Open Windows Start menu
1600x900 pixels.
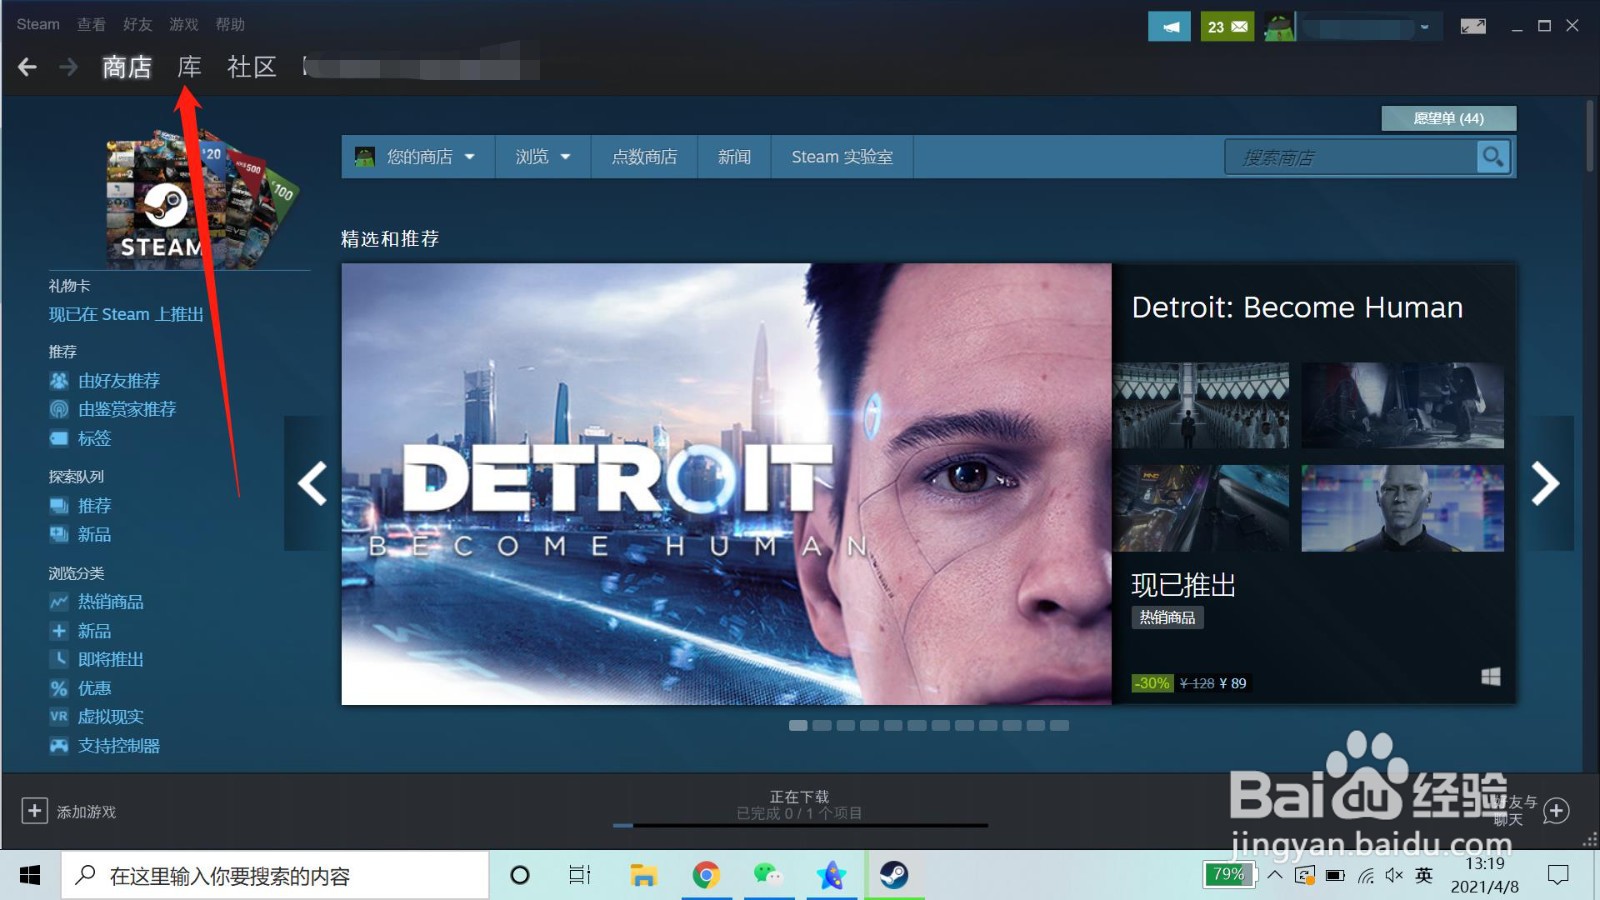[30, 876]
